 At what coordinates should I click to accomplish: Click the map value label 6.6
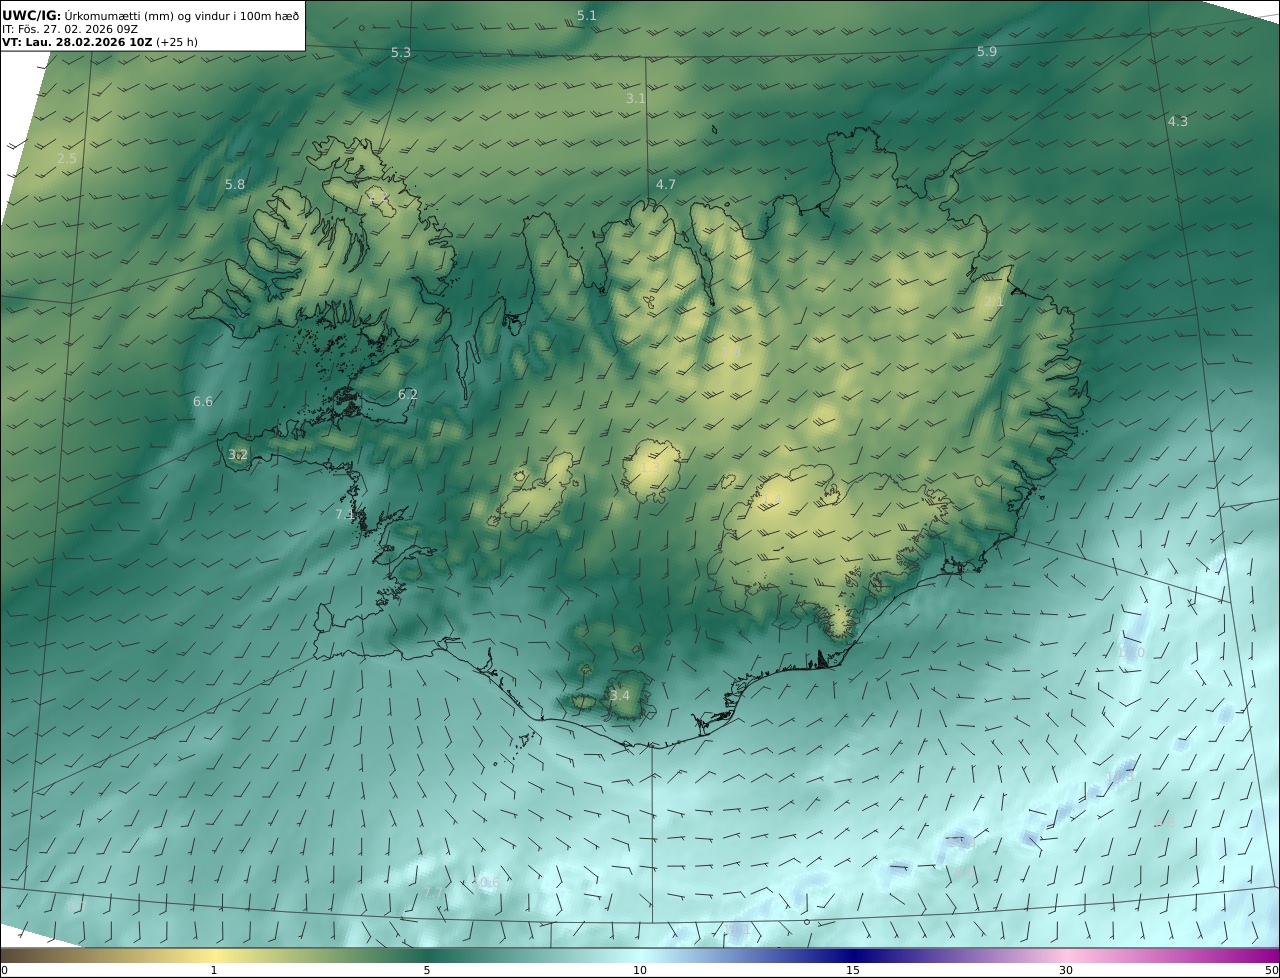[203, 401]
